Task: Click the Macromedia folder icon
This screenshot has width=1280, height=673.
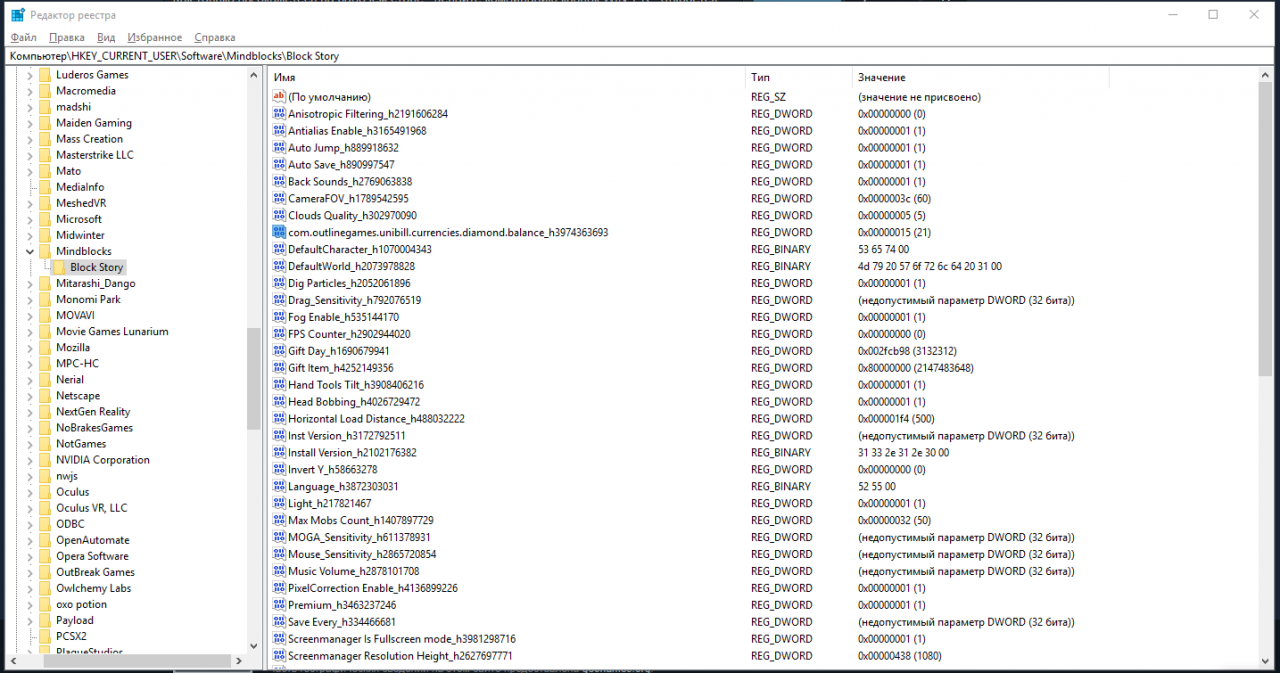Action: pyautogui.click(x=44, y=91)
